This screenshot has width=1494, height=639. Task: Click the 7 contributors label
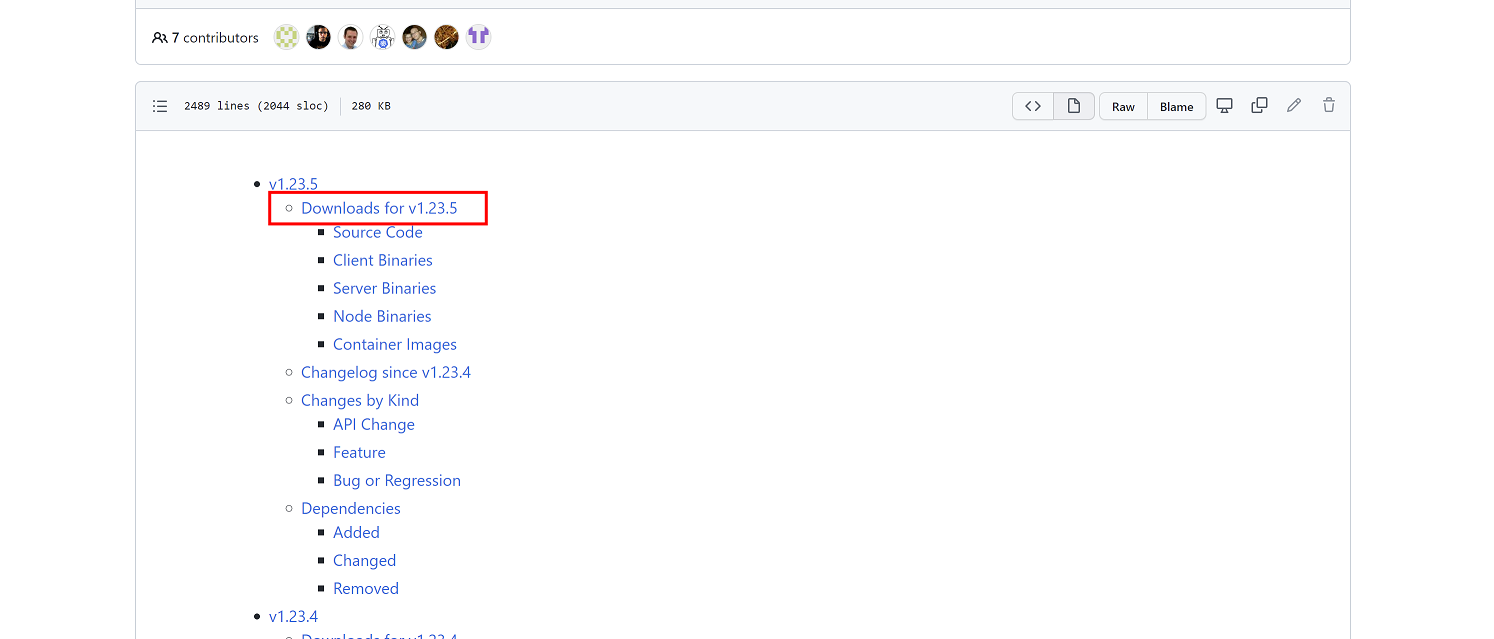(205, 38)
